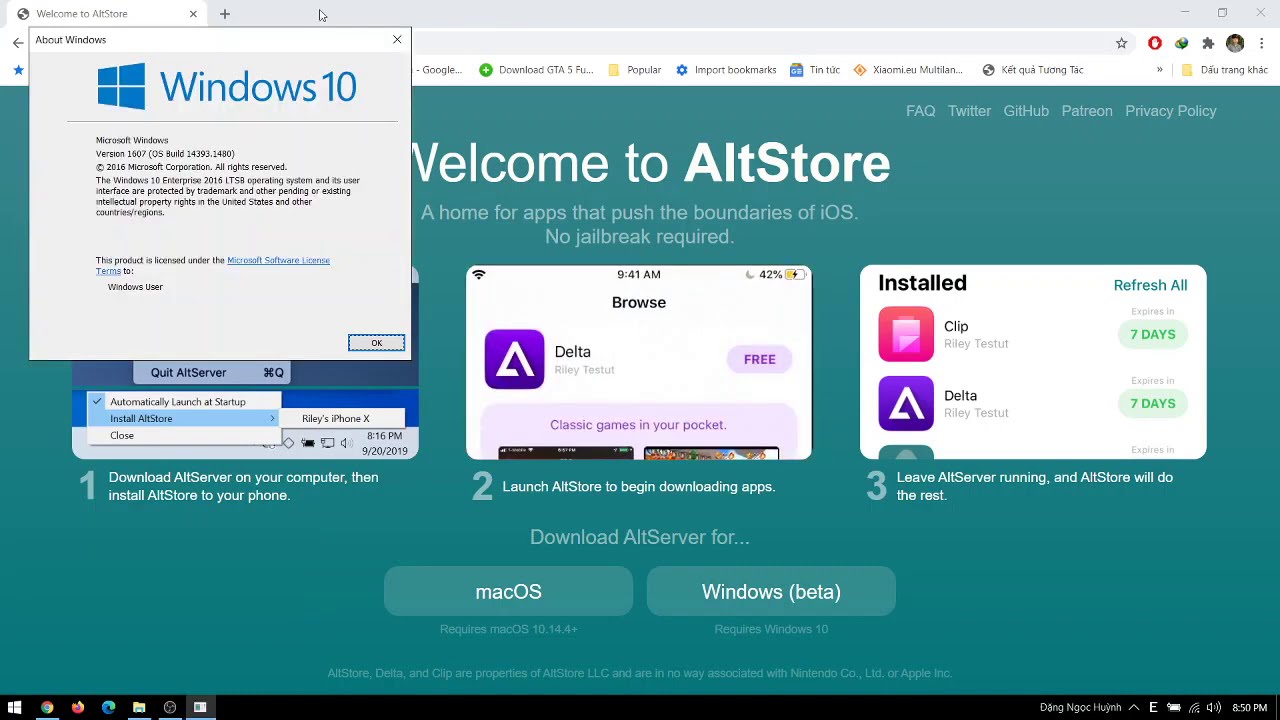The width and height of the screenshot is (1280, 720).
Task: Click the IDM globe extension icon
Action: coord(1181,43)
